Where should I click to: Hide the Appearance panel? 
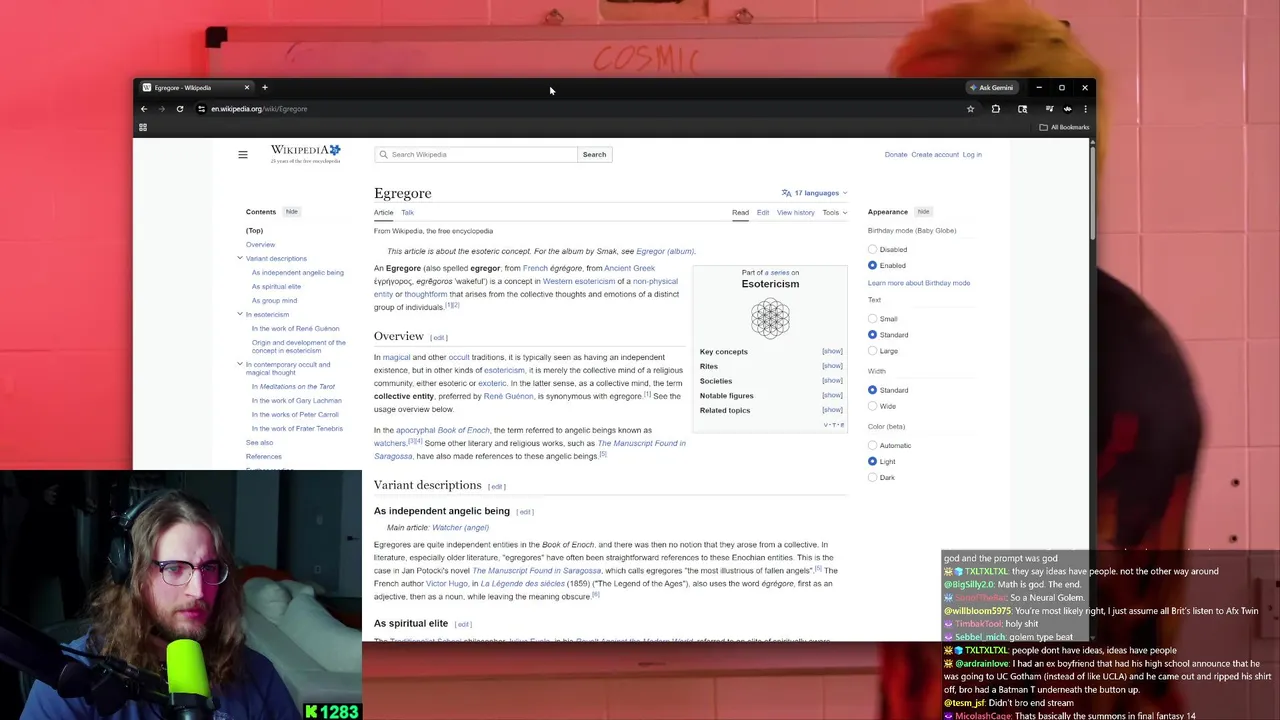point(924,212)
